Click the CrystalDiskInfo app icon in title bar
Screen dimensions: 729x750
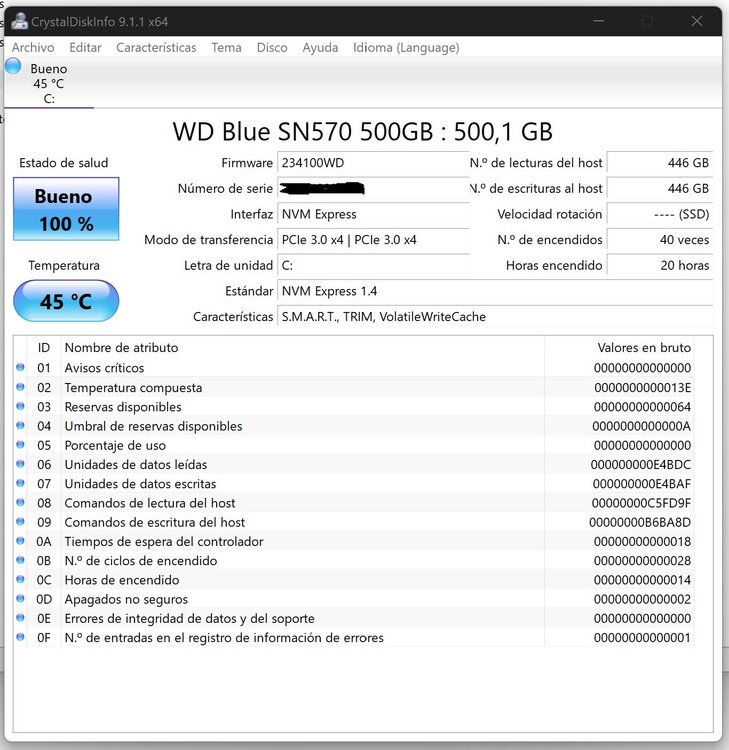(x=20, y=22)
